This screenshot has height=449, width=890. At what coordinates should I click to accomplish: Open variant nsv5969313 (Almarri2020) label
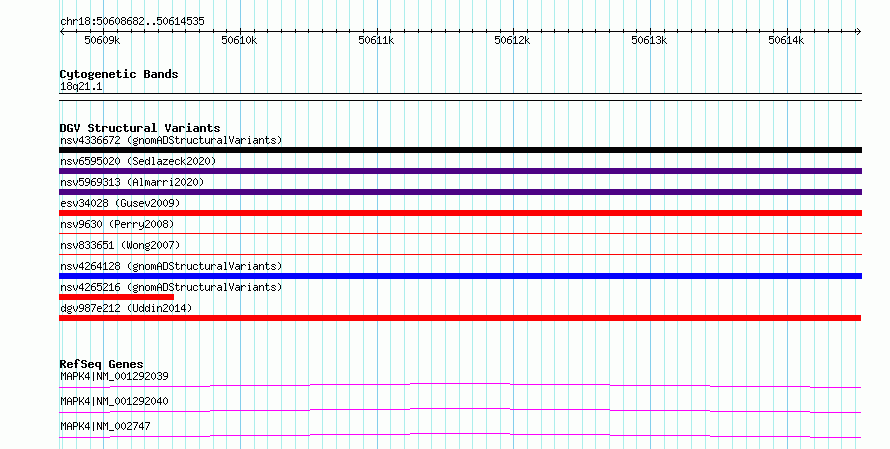click(x=132, y=182)
